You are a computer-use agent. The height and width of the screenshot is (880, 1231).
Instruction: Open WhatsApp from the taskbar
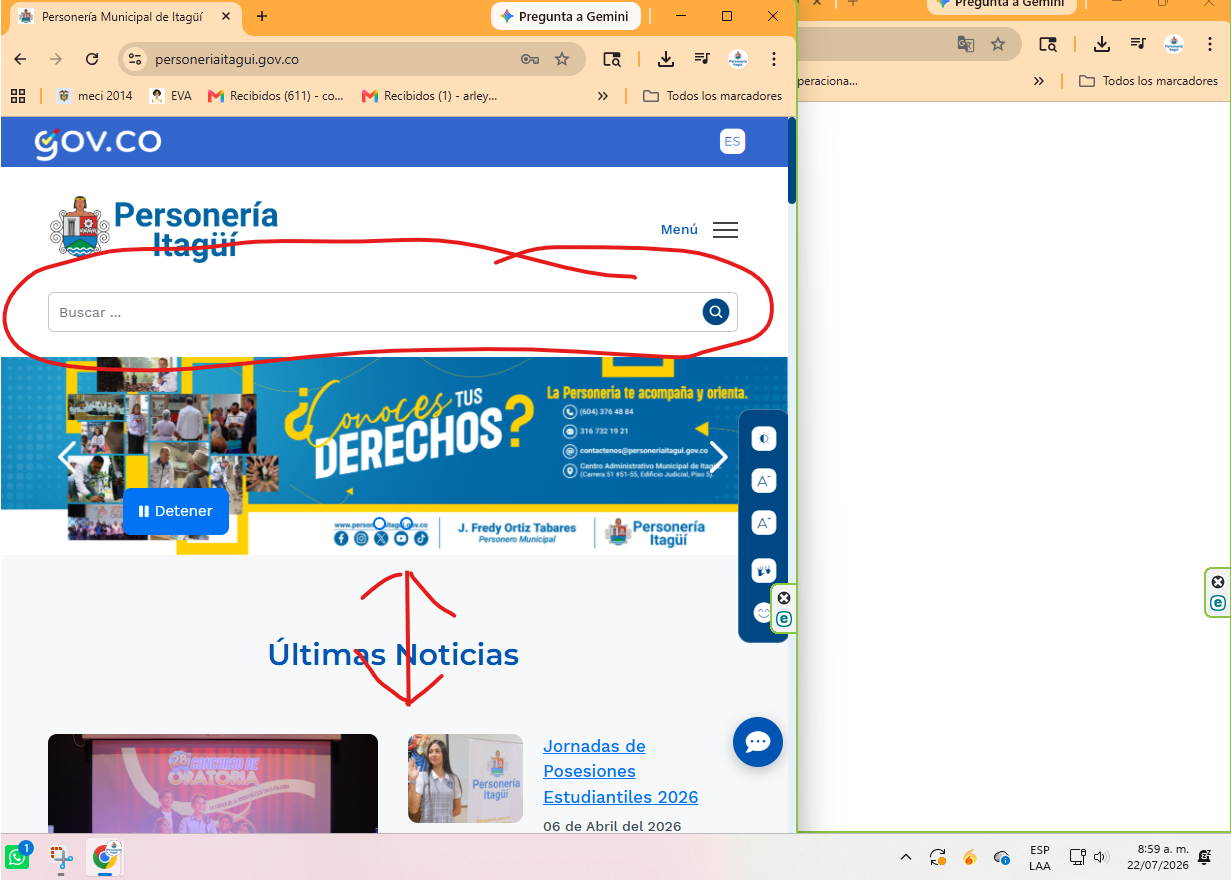18,857
